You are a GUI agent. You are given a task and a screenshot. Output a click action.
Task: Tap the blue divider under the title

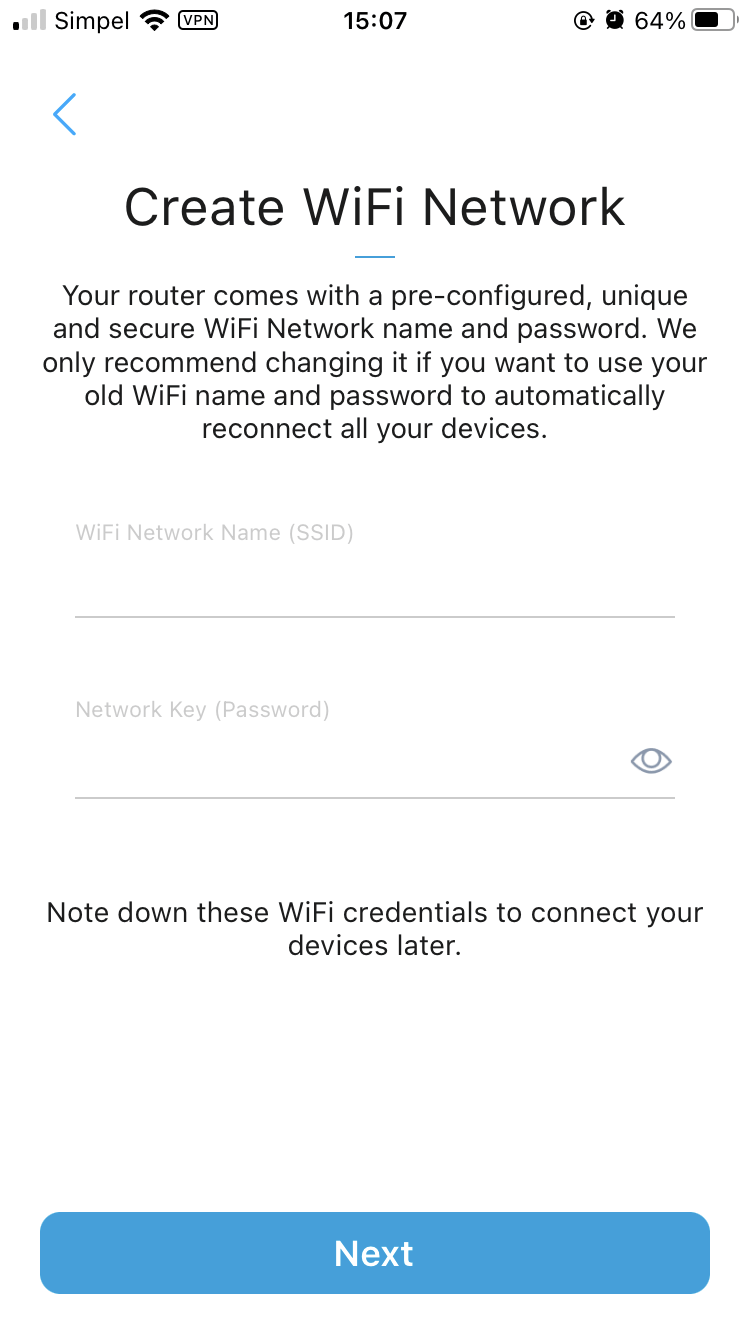tap(374, 257)
